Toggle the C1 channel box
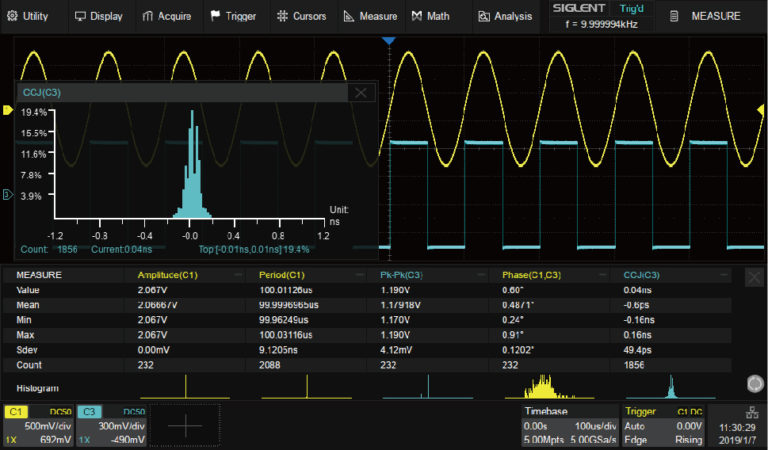The width and height of the screenshot is (768, 450). pyautogui.click(x=35, y=425)
